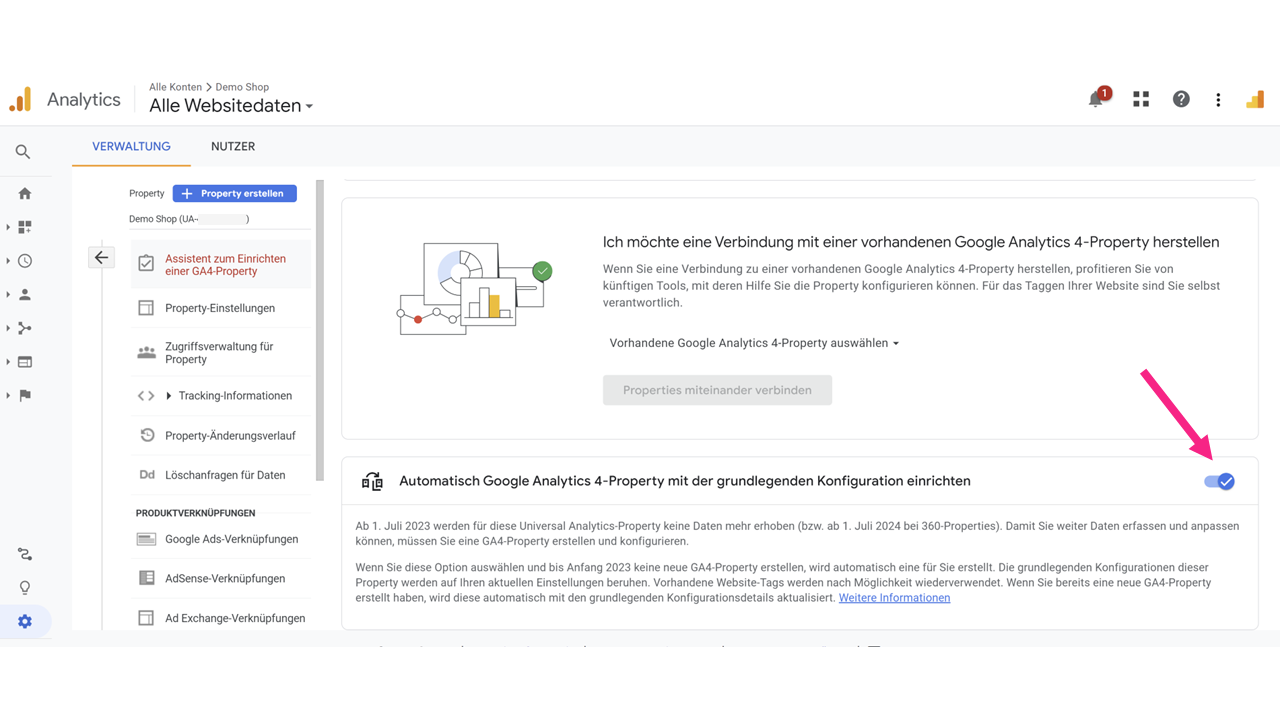Viewport: 1280px width, 720px height.
Task: Select the VERWALTUNG tab
Action: tap(131, 146)
